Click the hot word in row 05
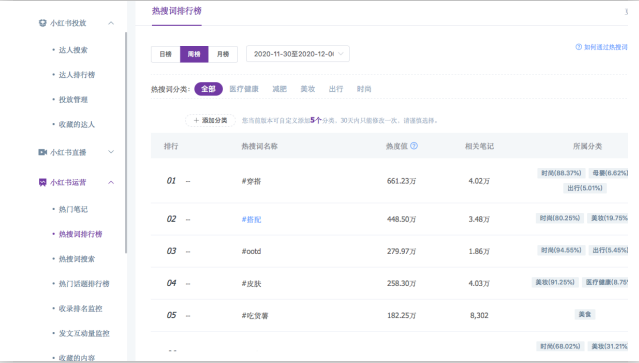This screenshot has width=639, height=363. pyautogui.click(x=255, y=316)
